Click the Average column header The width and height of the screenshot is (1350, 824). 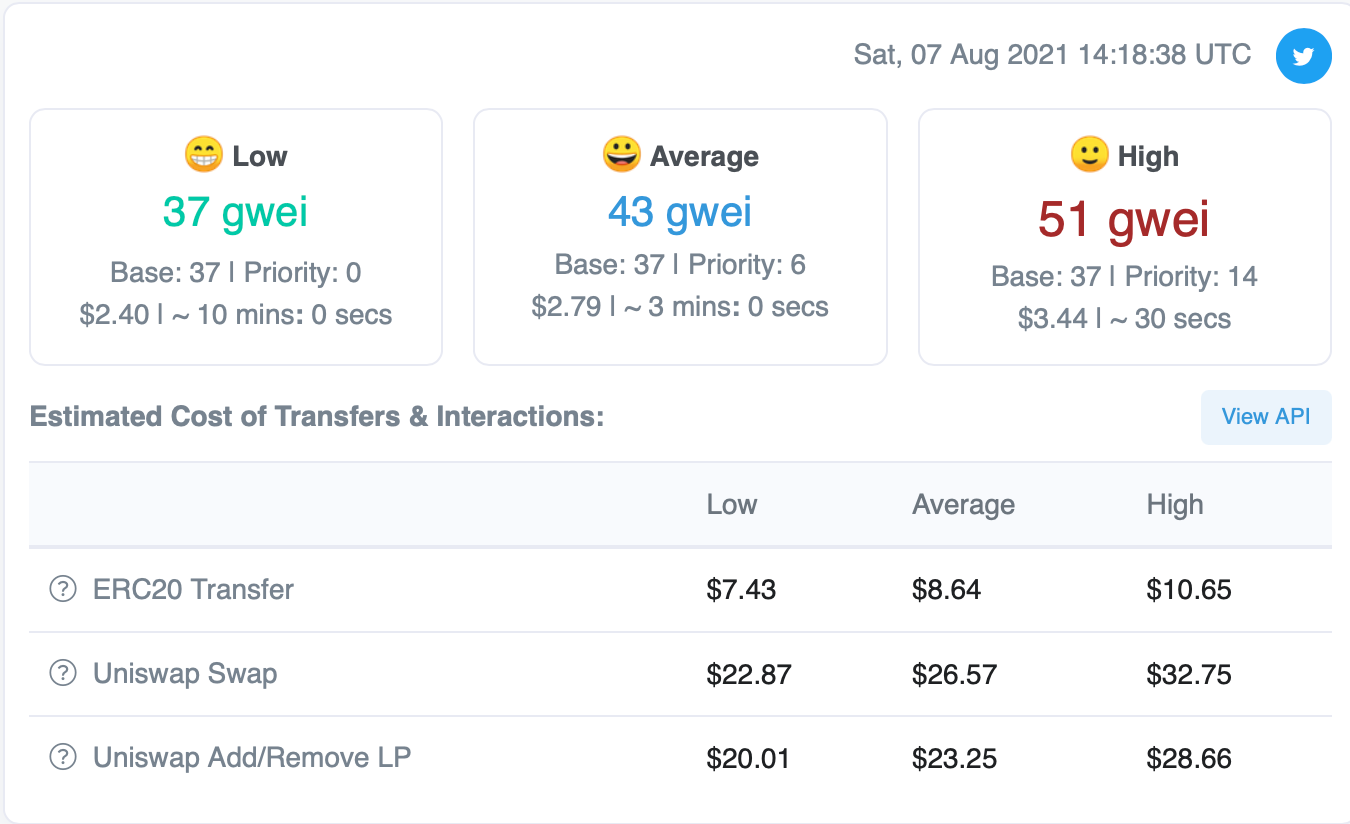coord(963,505)
